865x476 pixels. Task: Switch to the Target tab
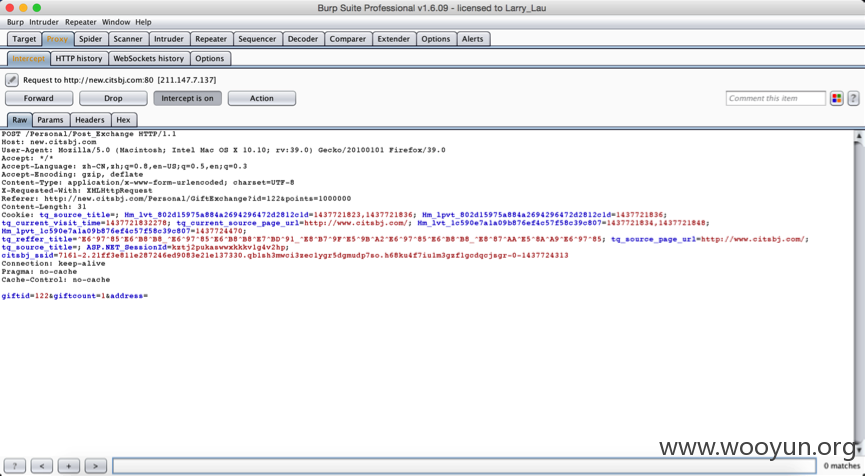(x=24, y=39)
